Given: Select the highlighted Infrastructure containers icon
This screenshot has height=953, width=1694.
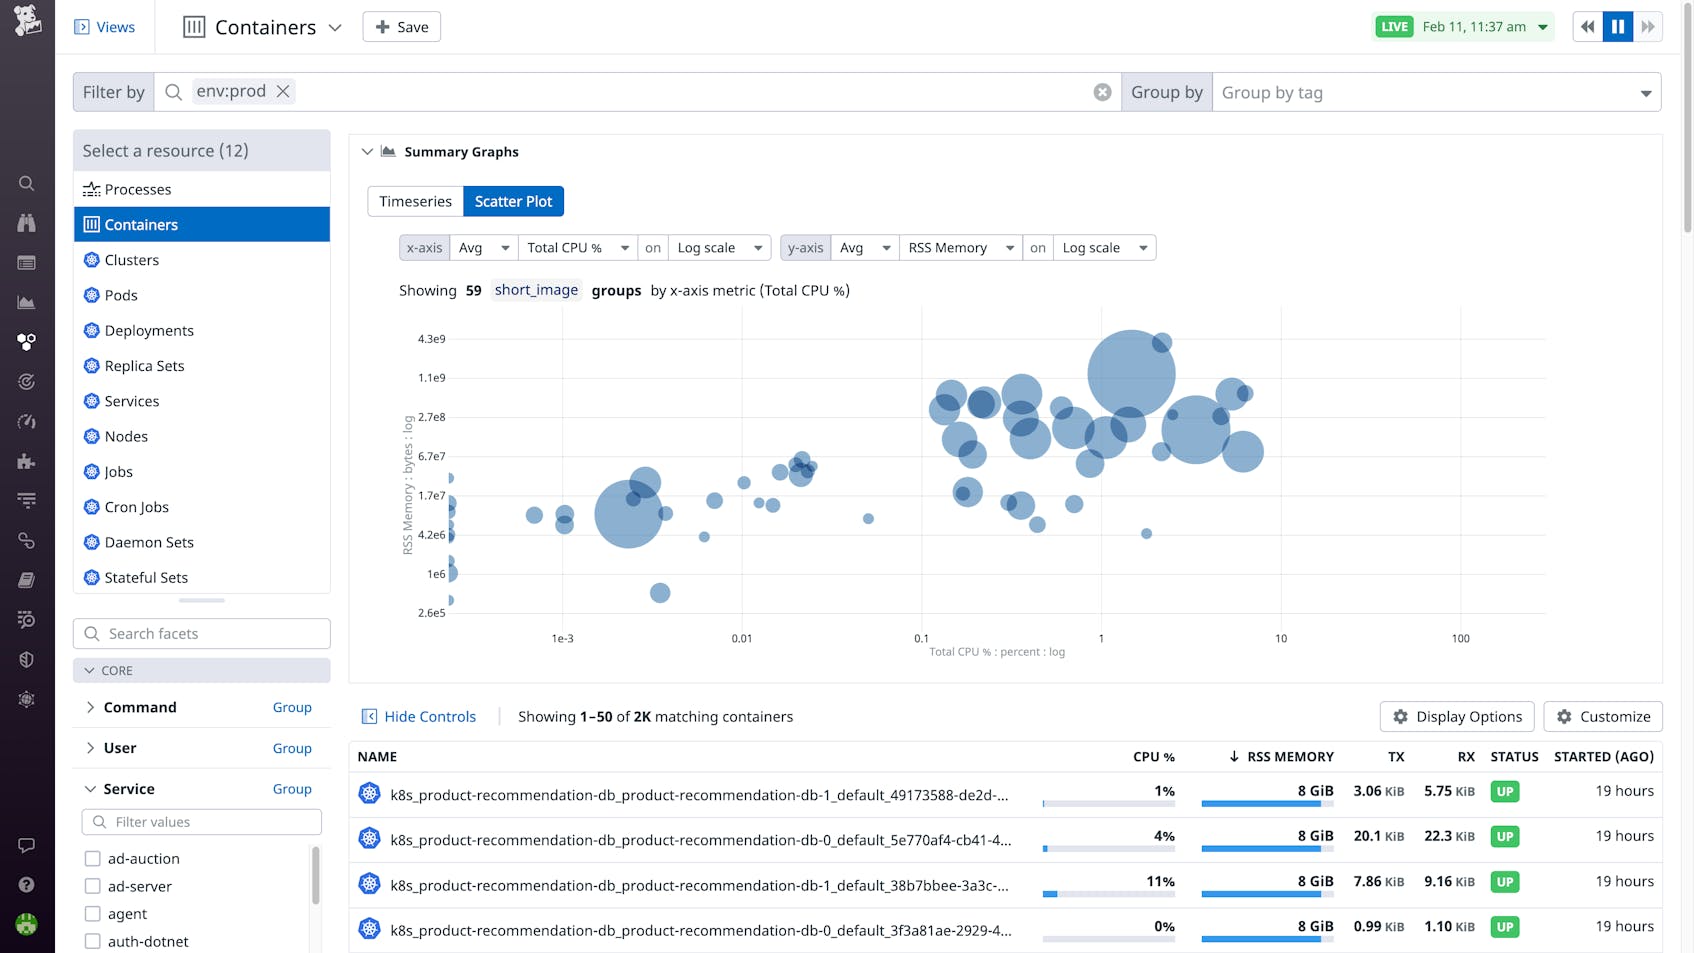Looking at the screenshot, I should coord(26,341).
